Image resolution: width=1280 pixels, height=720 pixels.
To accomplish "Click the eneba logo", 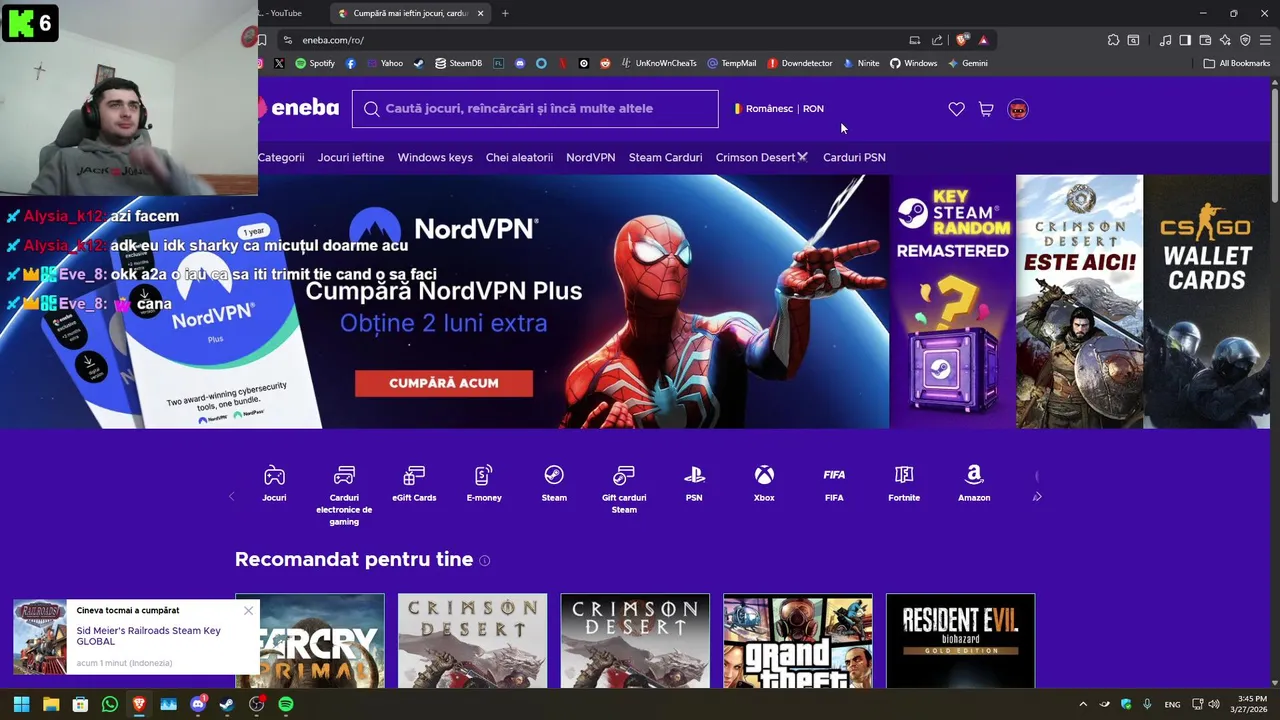I will tap(299, 108).
